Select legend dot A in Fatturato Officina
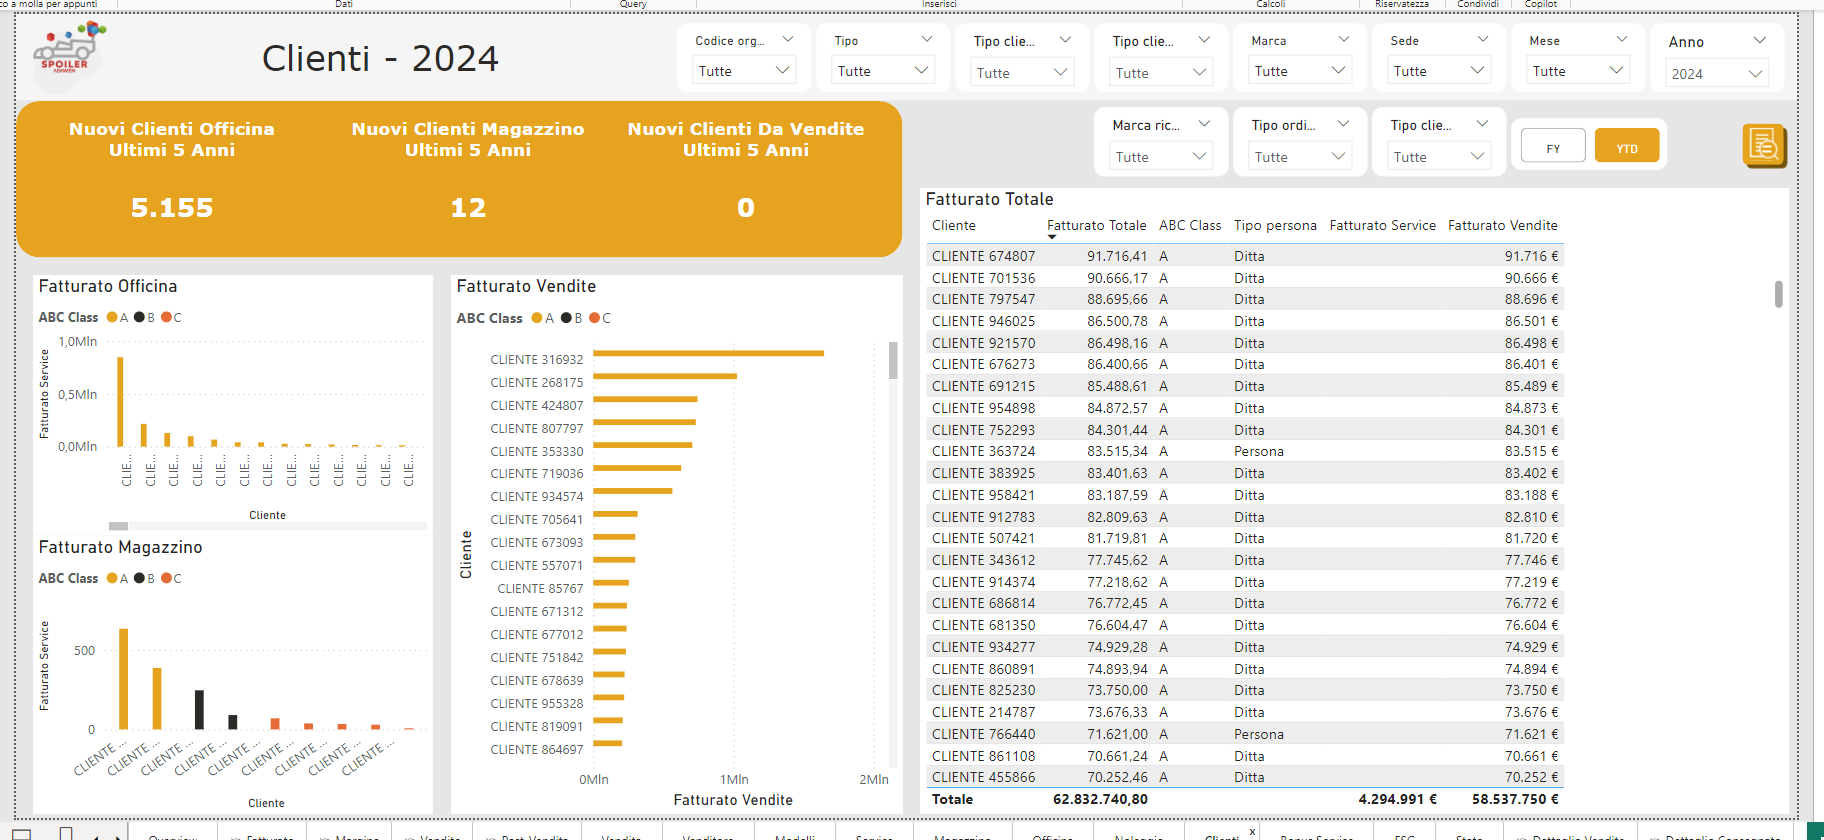This screenshot has width=1824, height=840. coord(112,317)
